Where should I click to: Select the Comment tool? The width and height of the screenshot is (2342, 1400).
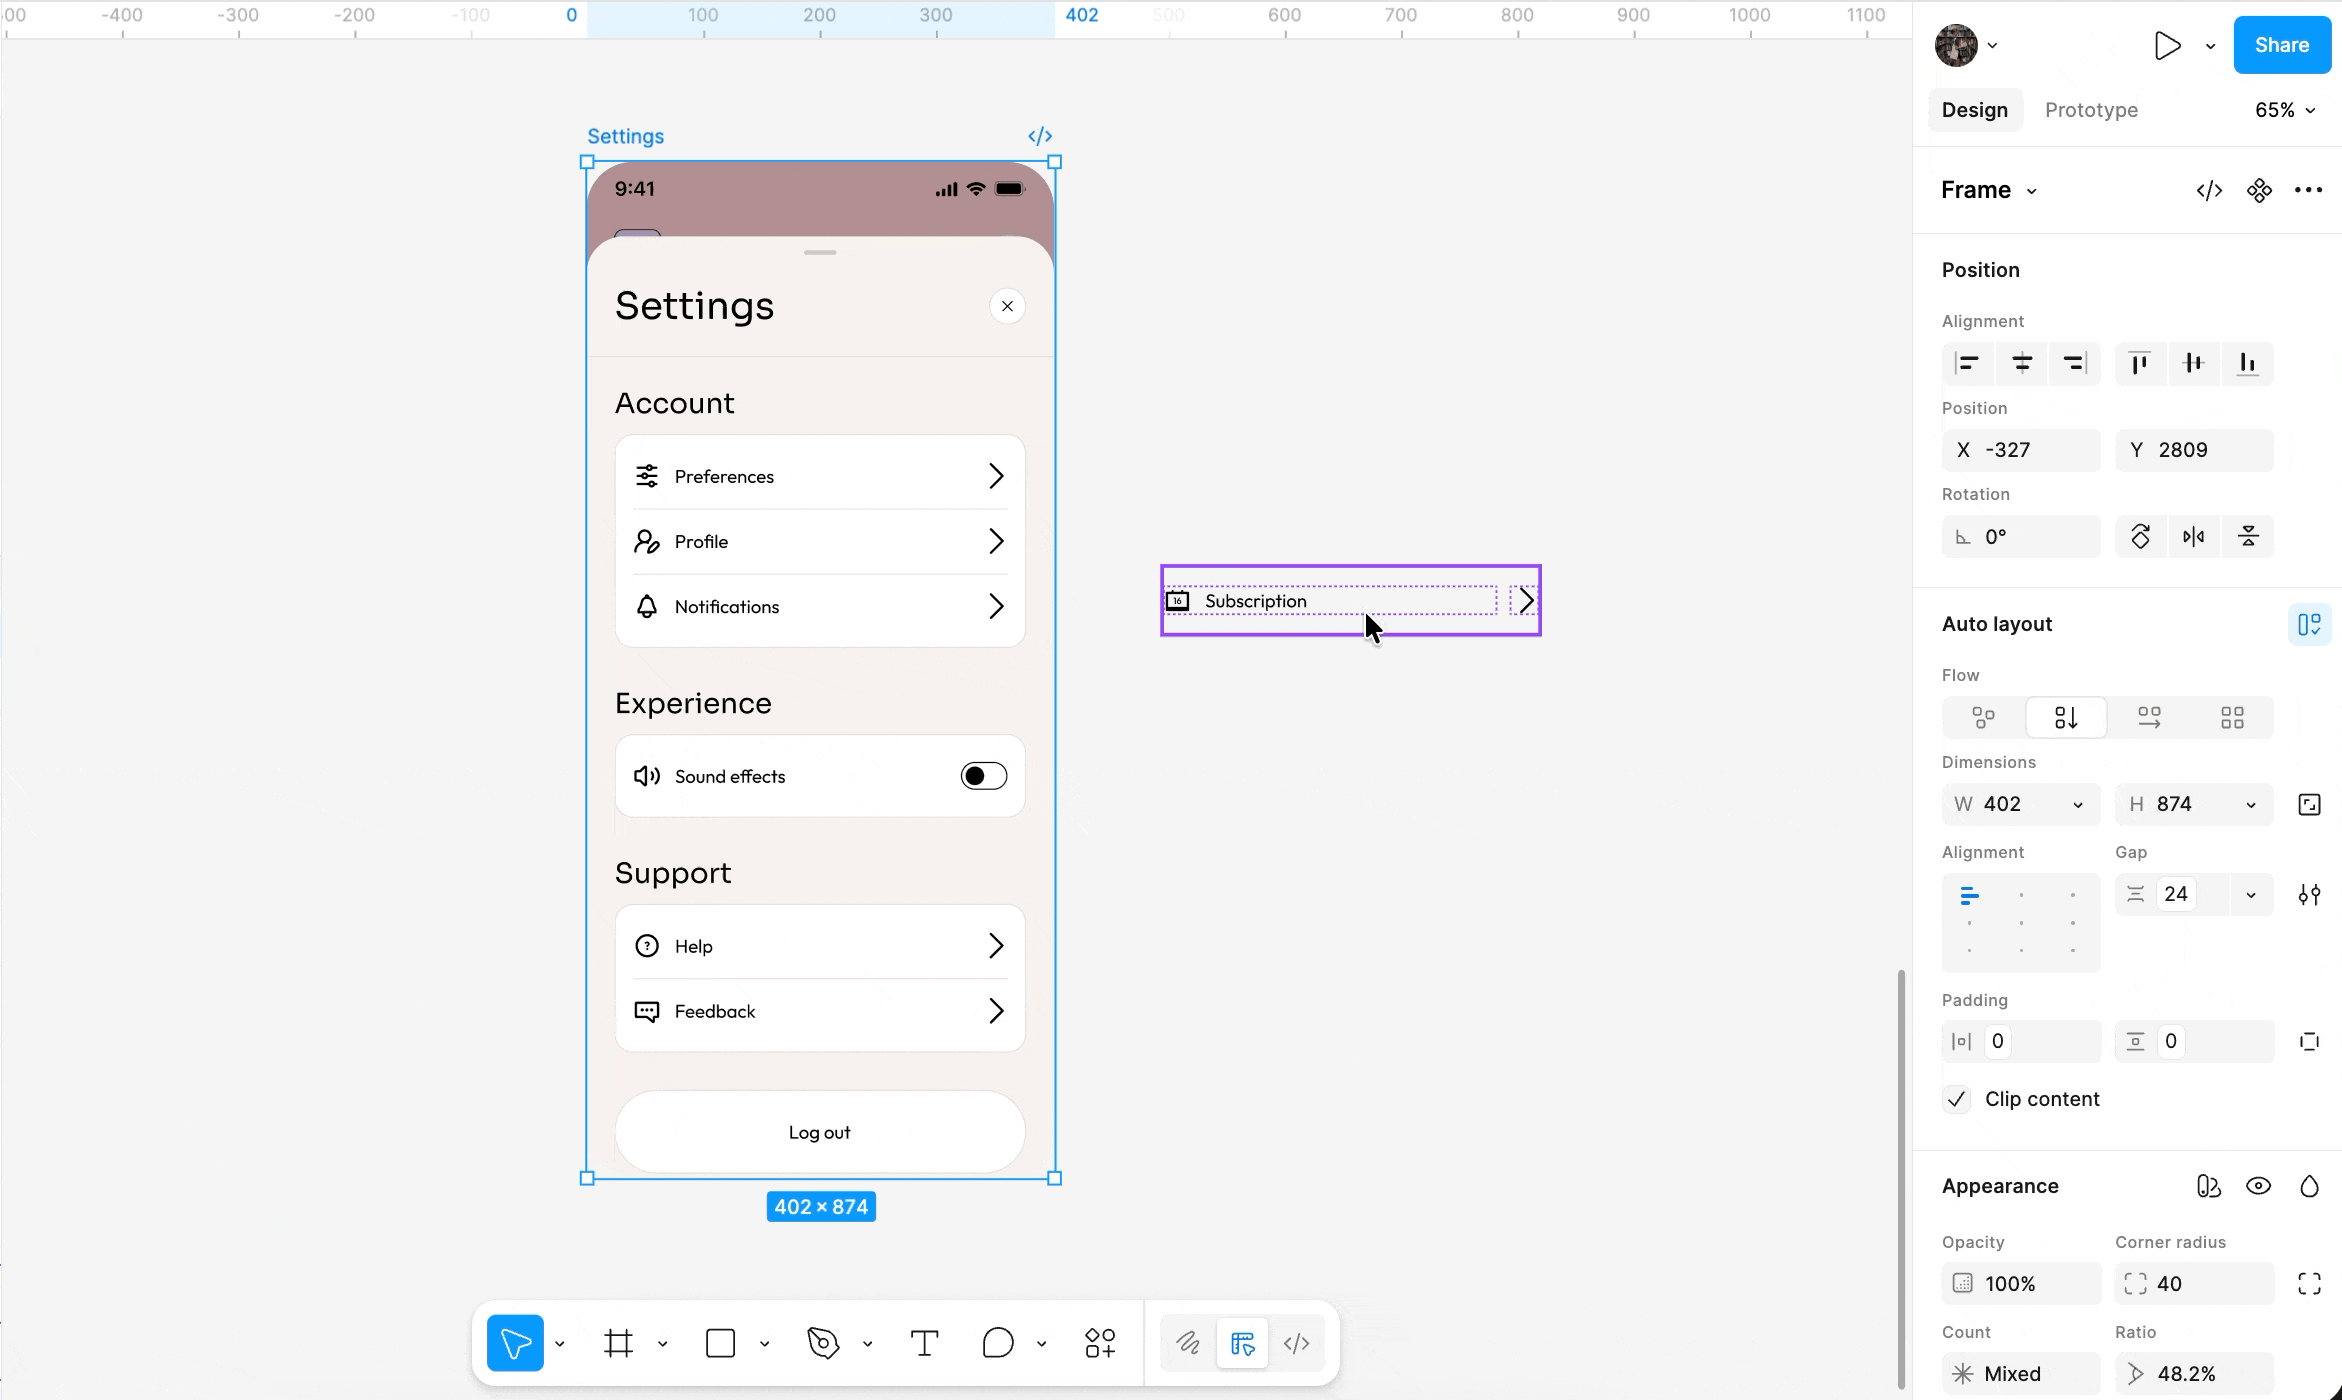(x=997, y=1343)
